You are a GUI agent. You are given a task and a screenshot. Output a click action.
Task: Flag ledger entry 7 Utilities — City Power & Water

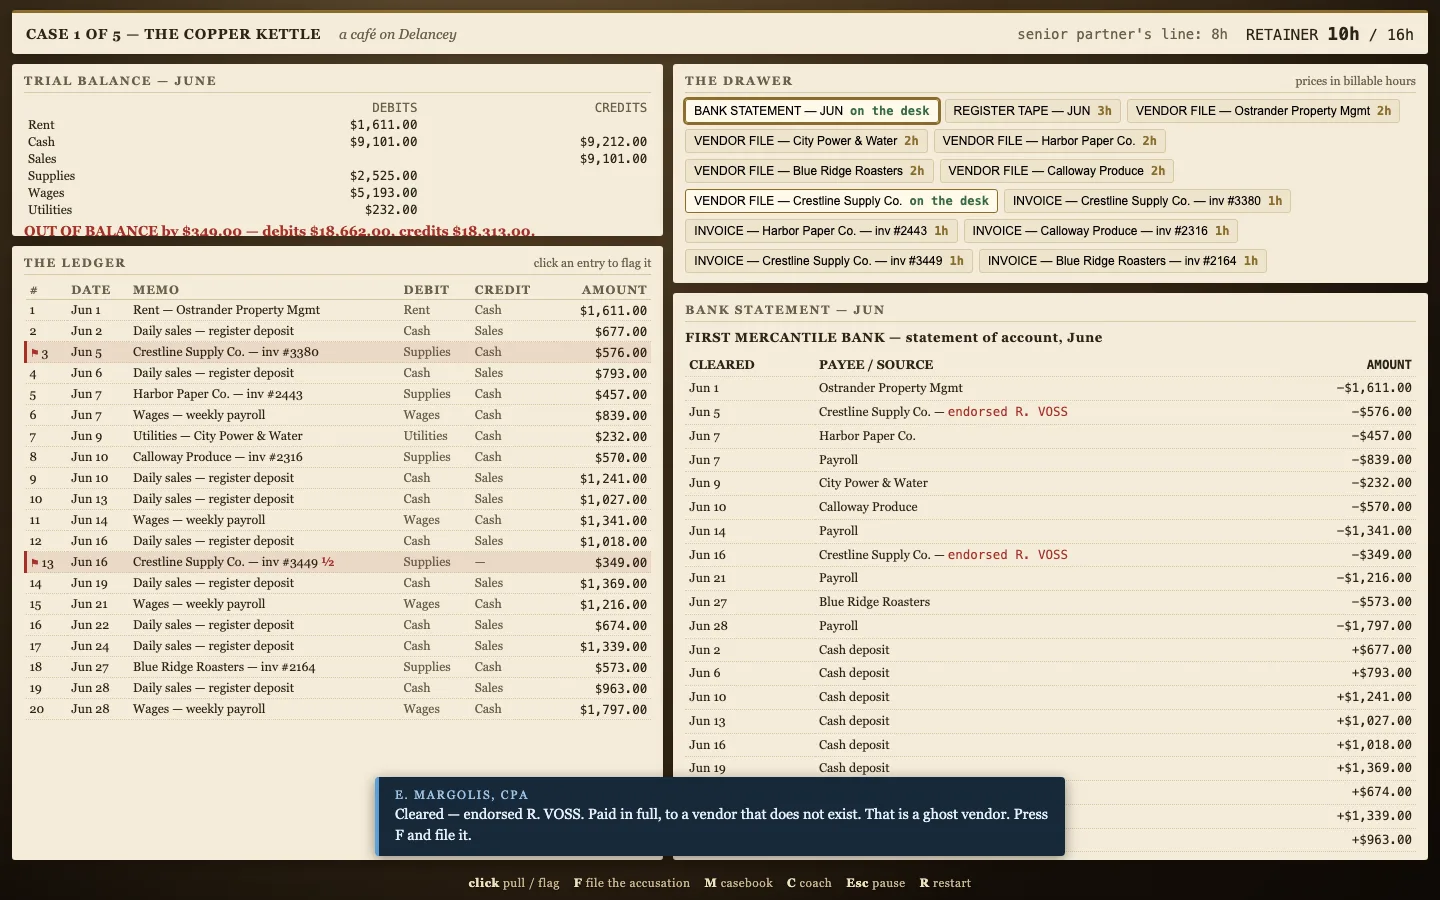coord(337,436)
